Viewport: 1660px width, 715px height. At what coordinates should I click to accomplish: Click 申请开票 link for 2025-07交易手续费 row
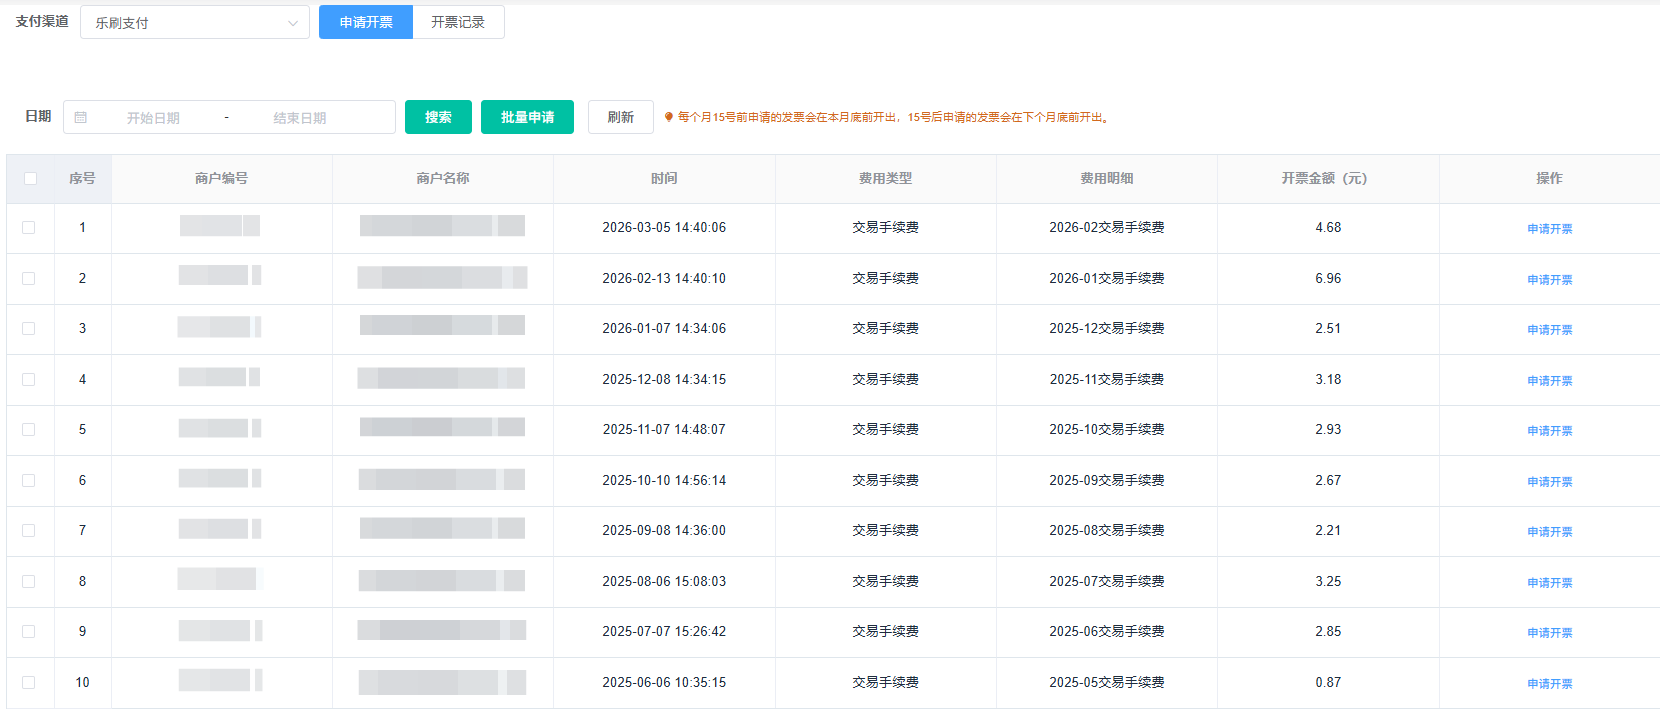click(x=1549, y=583)
